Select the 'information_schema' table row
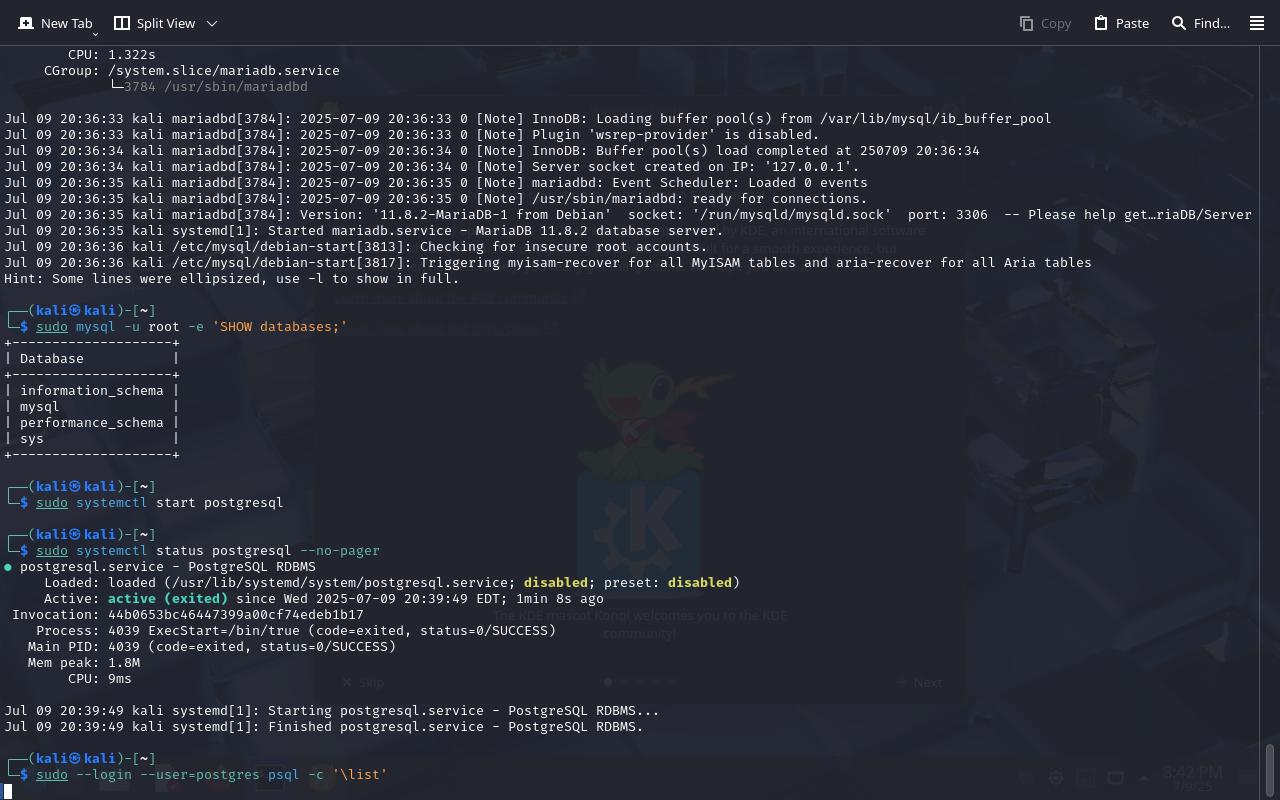 (92, 391)
